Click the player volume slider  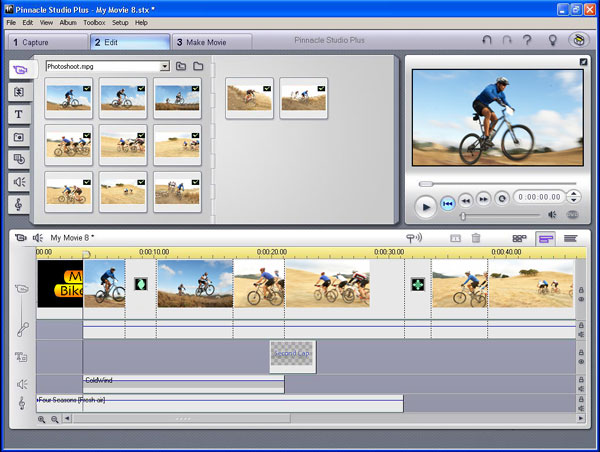coord(500,215)
